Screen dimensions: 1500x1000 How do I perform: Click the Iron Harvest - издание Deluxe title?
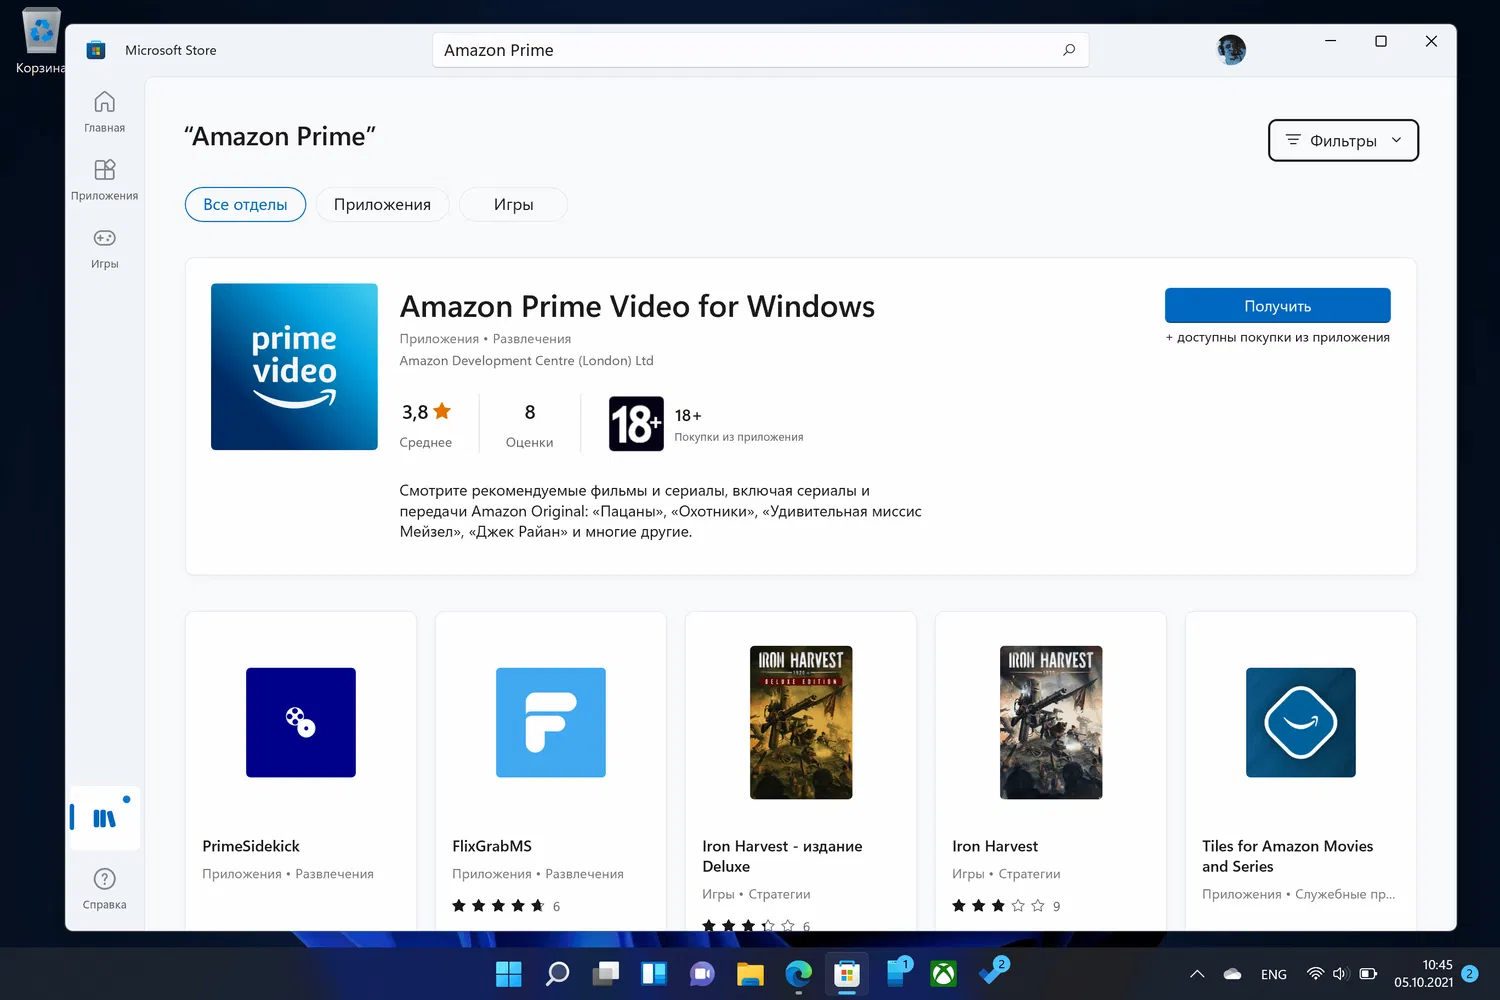point(782,856)
